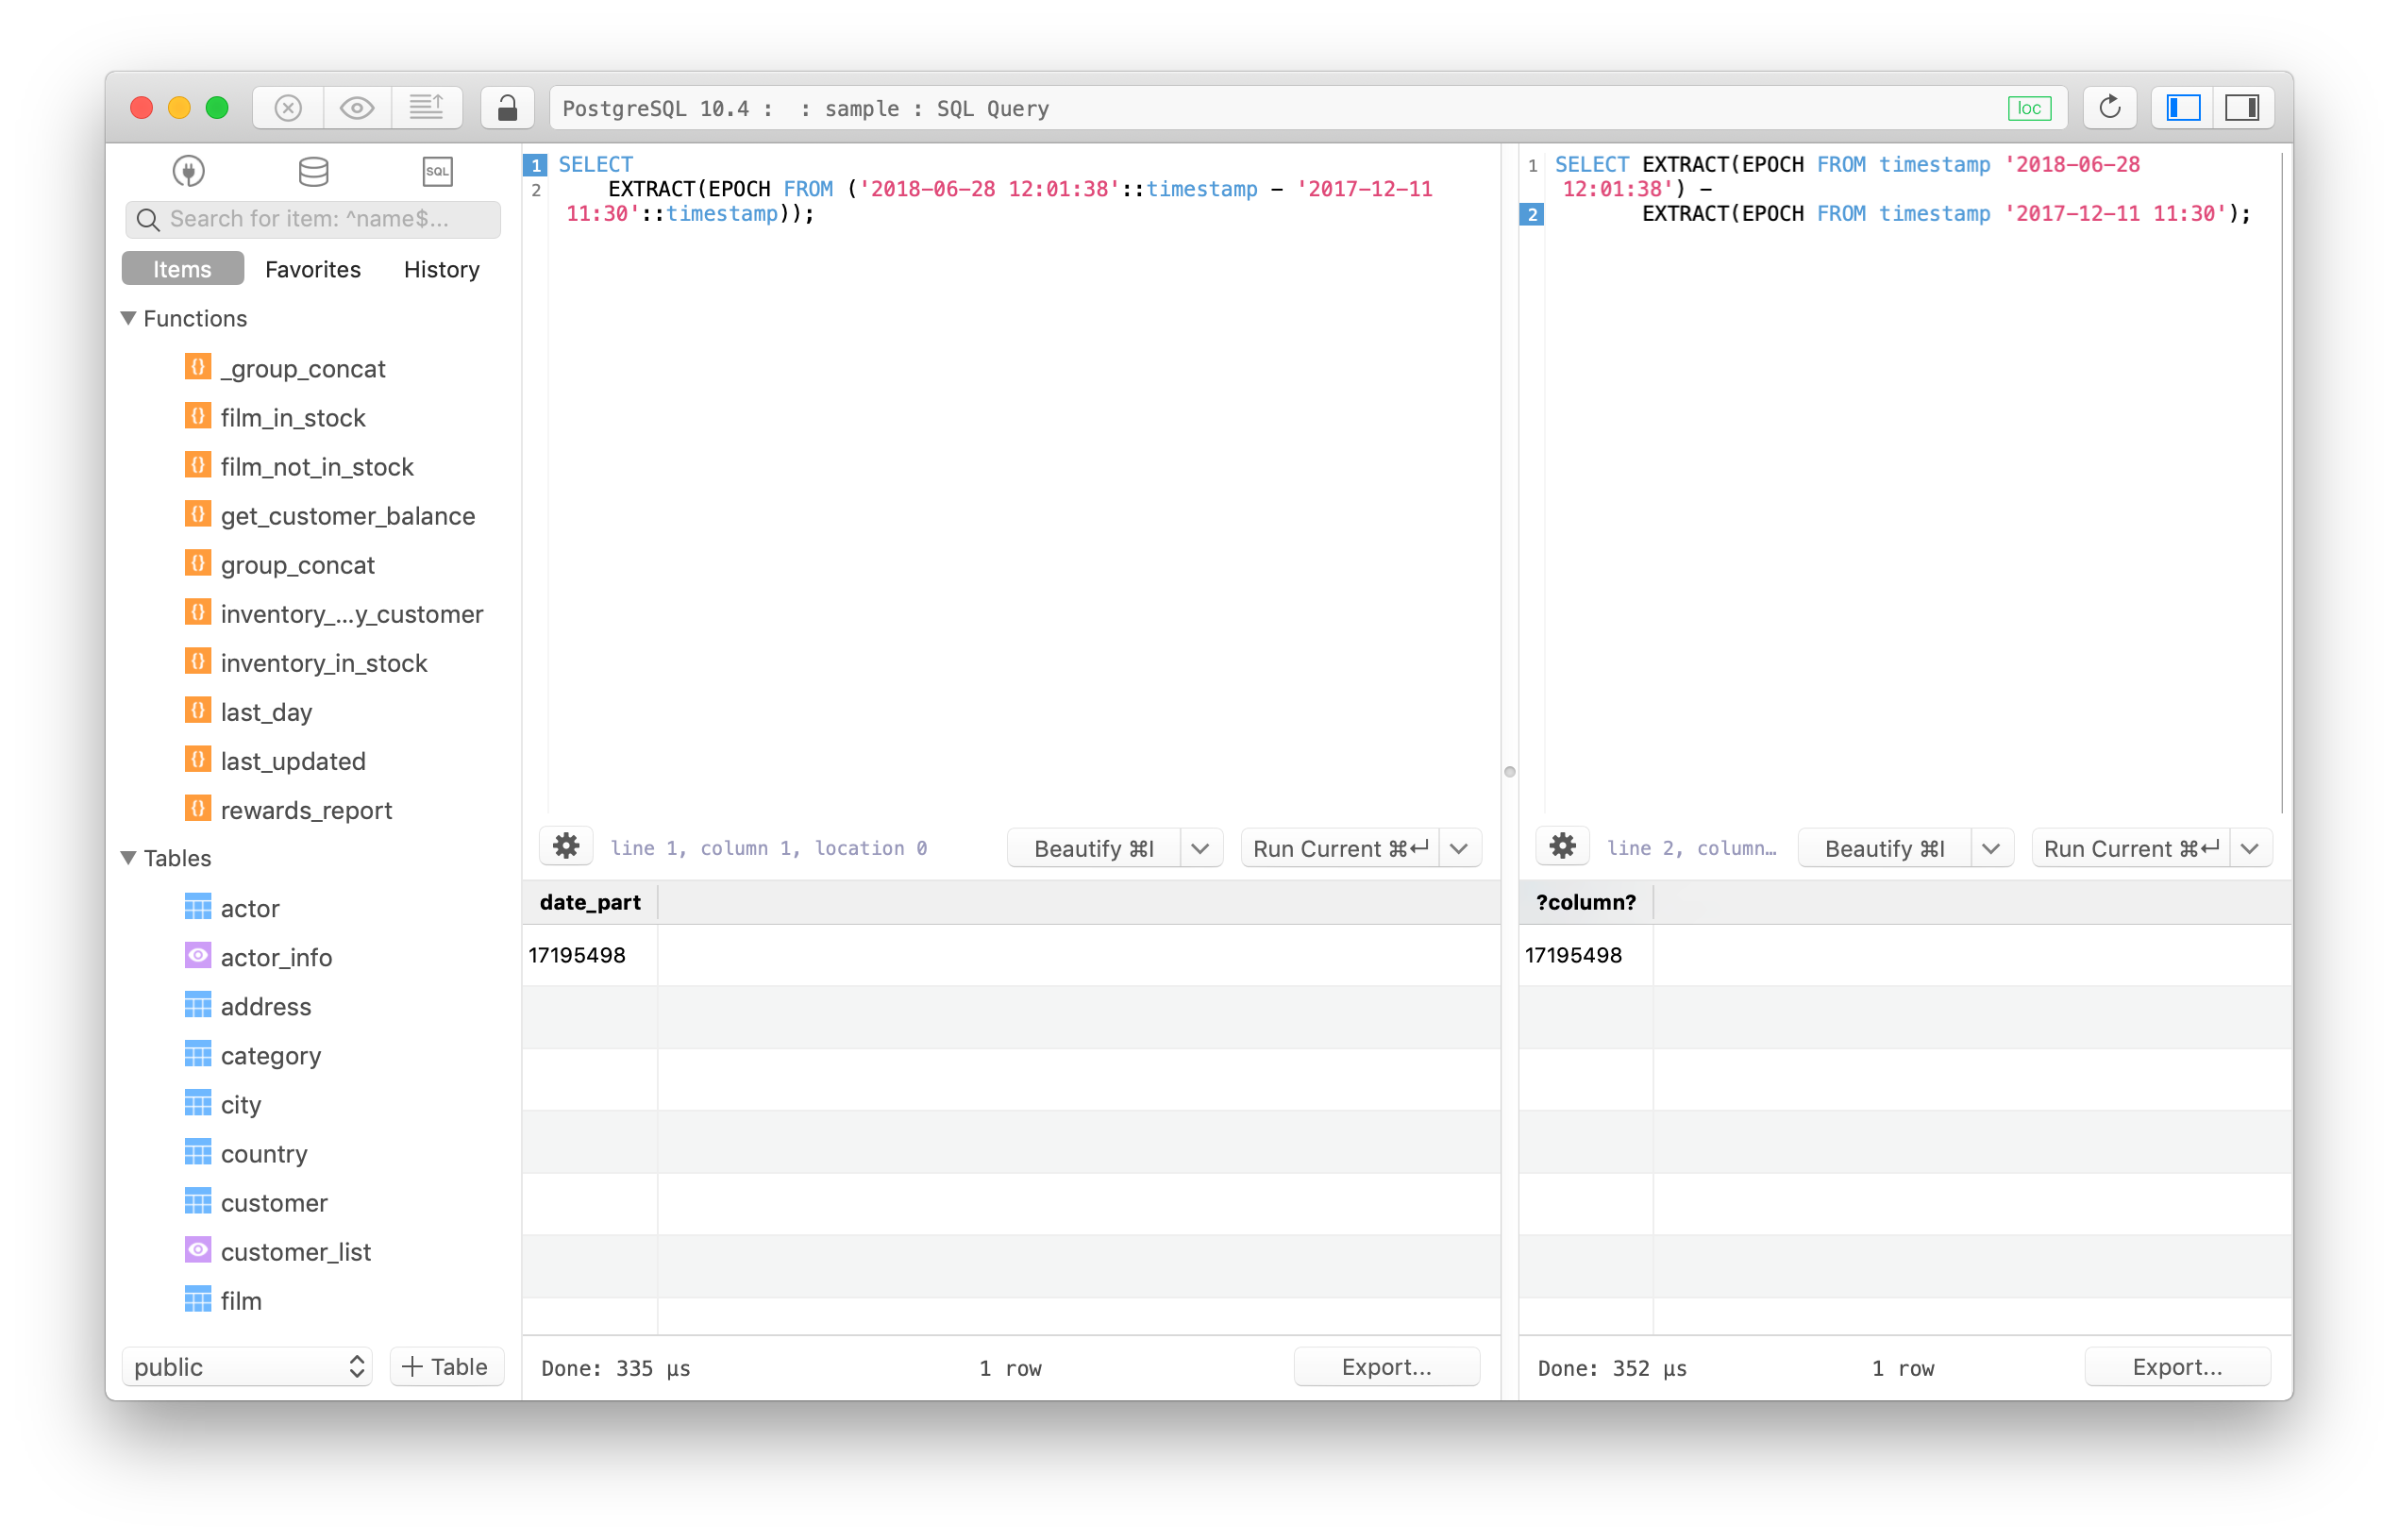Click the + Table button
Image resolution: width=2399 pixels, height=1540 pixels.
(446, 1366)
